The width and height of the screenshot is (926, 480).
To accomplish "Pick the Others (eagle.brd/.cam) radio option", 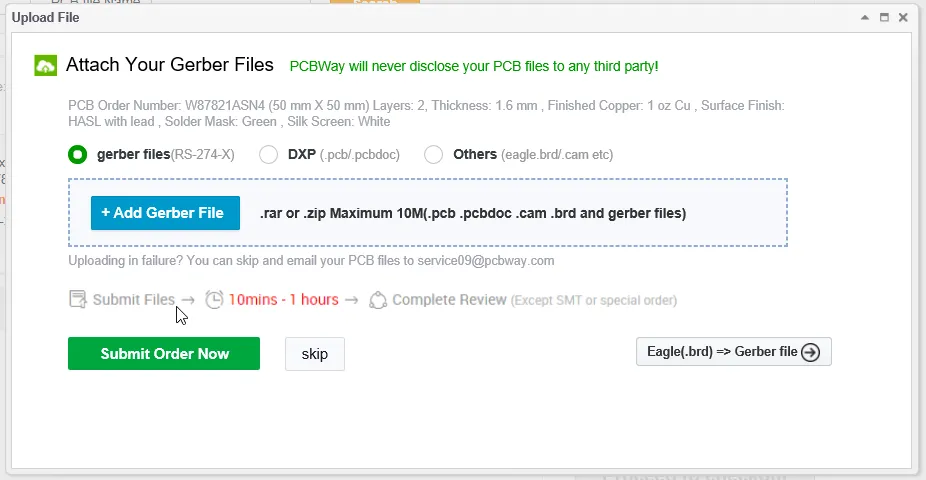I will [433, 154].
